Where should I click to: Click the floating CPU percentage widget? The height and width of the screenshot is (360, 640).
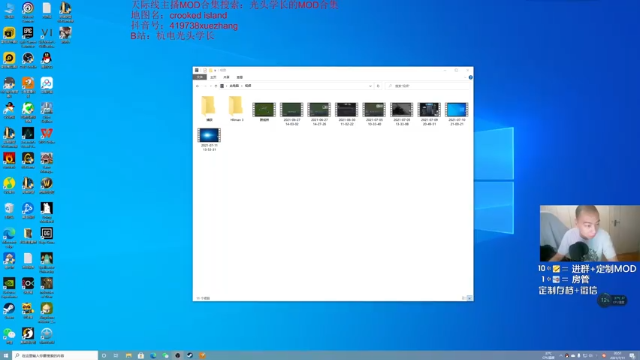(x=612, y=300)
